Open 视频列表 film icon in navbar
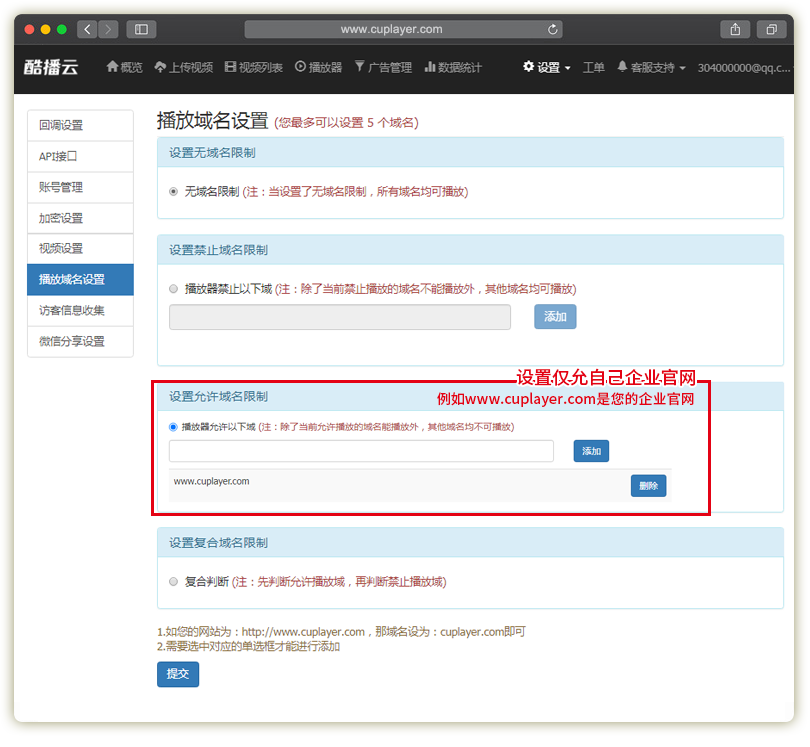810x747 pixels. click(231, 67)
